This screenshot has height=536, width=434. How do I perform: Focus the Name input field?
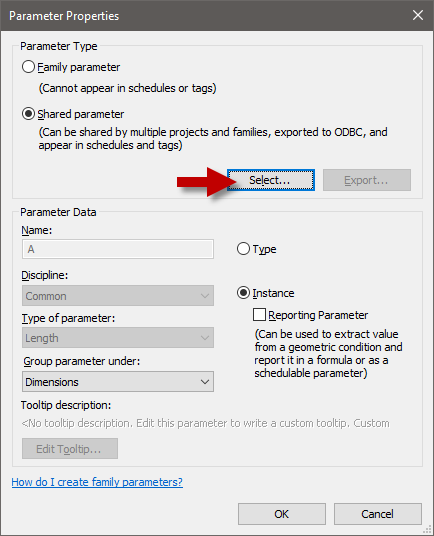(x=118, y=249)
